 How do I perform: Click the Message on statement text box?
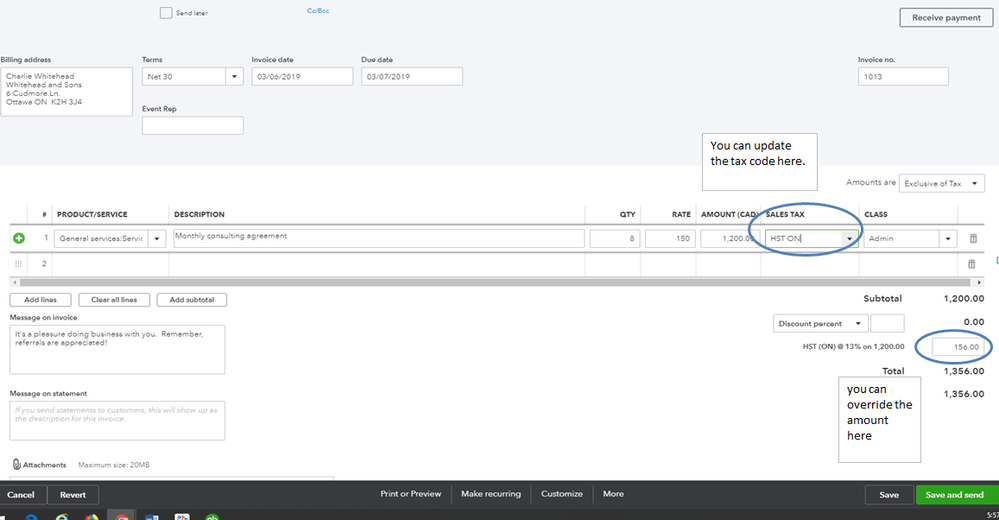click(117, 421)
